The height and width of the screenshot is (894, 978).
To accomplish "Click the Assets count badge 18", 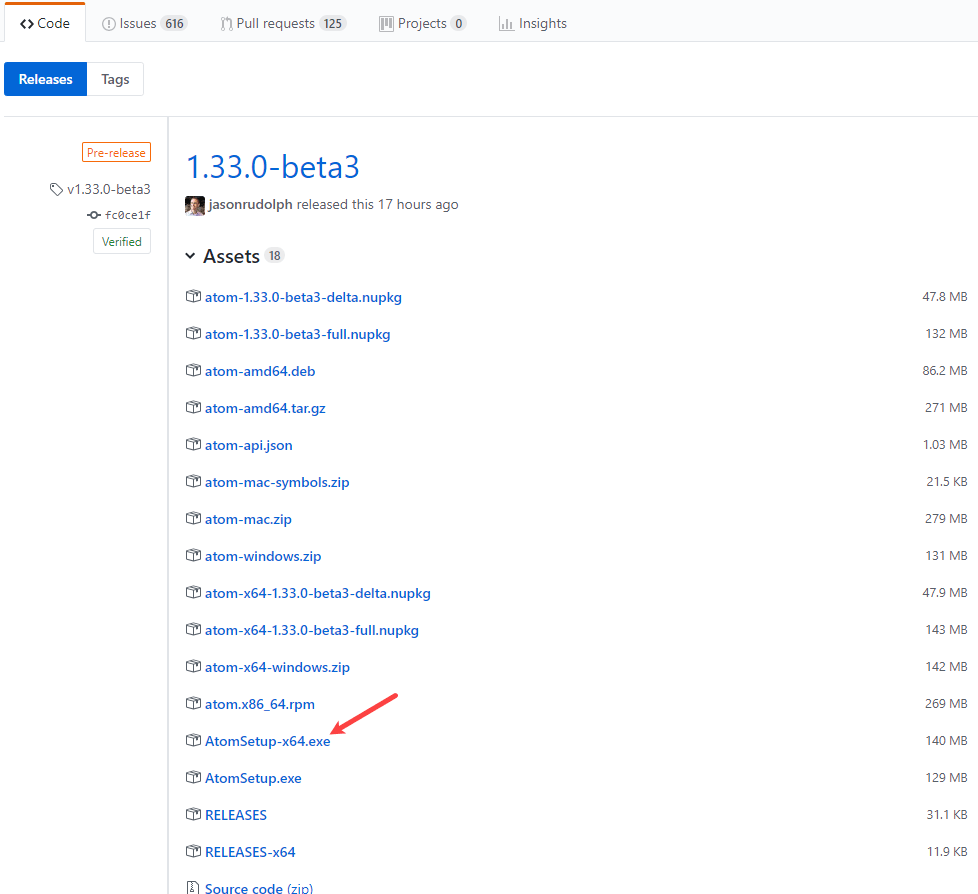I will point(274,256).
